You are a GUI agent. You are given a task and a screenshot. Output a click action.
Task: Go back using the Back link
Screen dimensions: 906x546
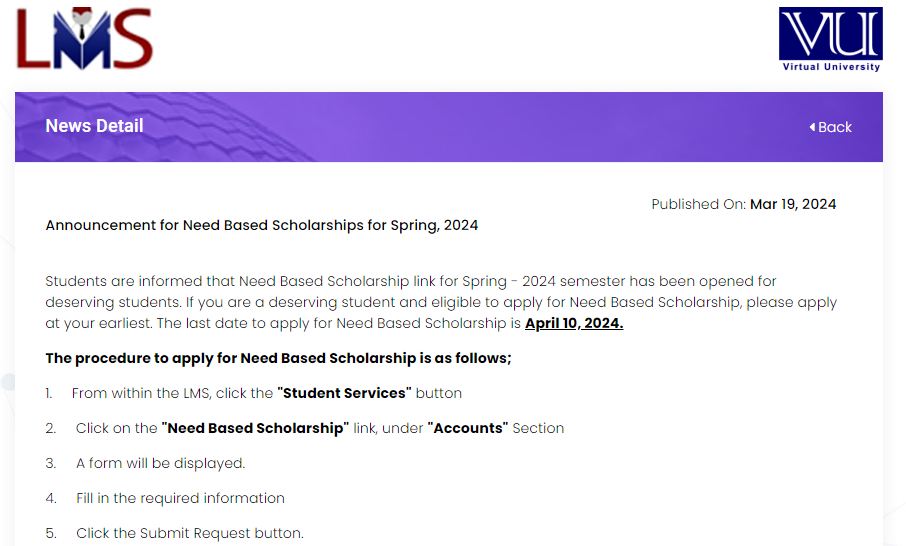[830, 127]
